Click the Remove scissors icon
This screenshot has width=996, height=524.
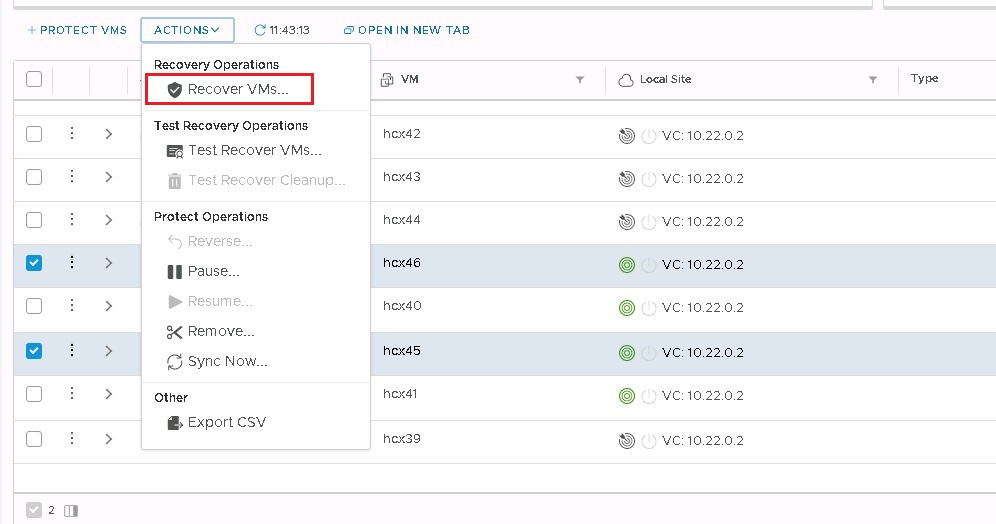[x=174, y=332]
